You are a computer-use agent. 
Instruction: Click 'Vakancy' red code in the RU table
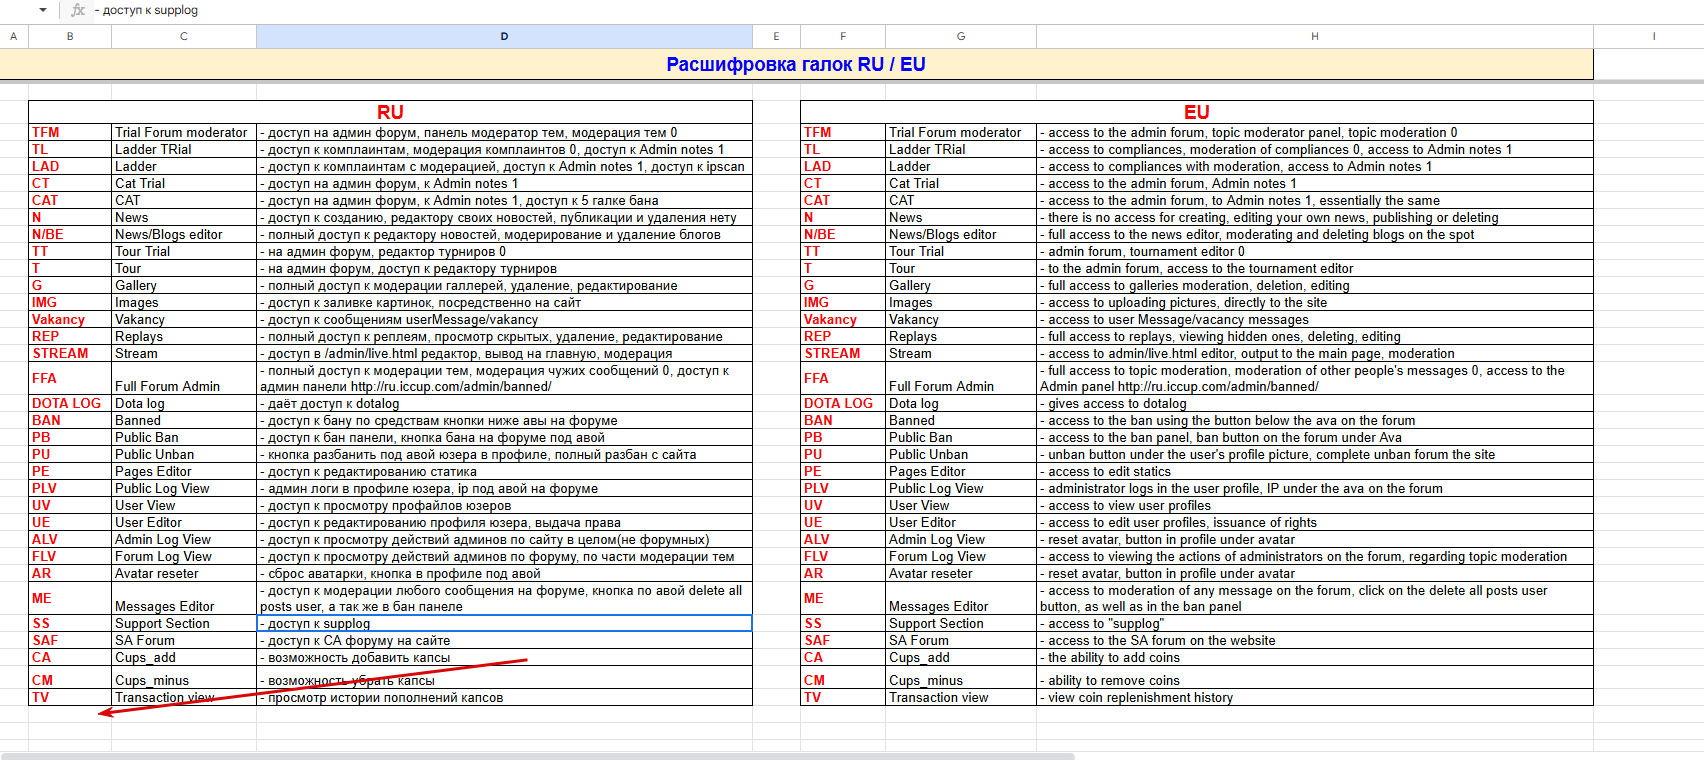58,319
